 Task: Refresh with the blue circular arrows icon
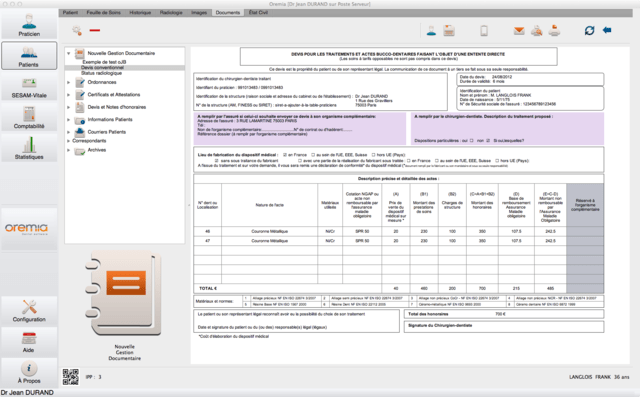point(589,30)
